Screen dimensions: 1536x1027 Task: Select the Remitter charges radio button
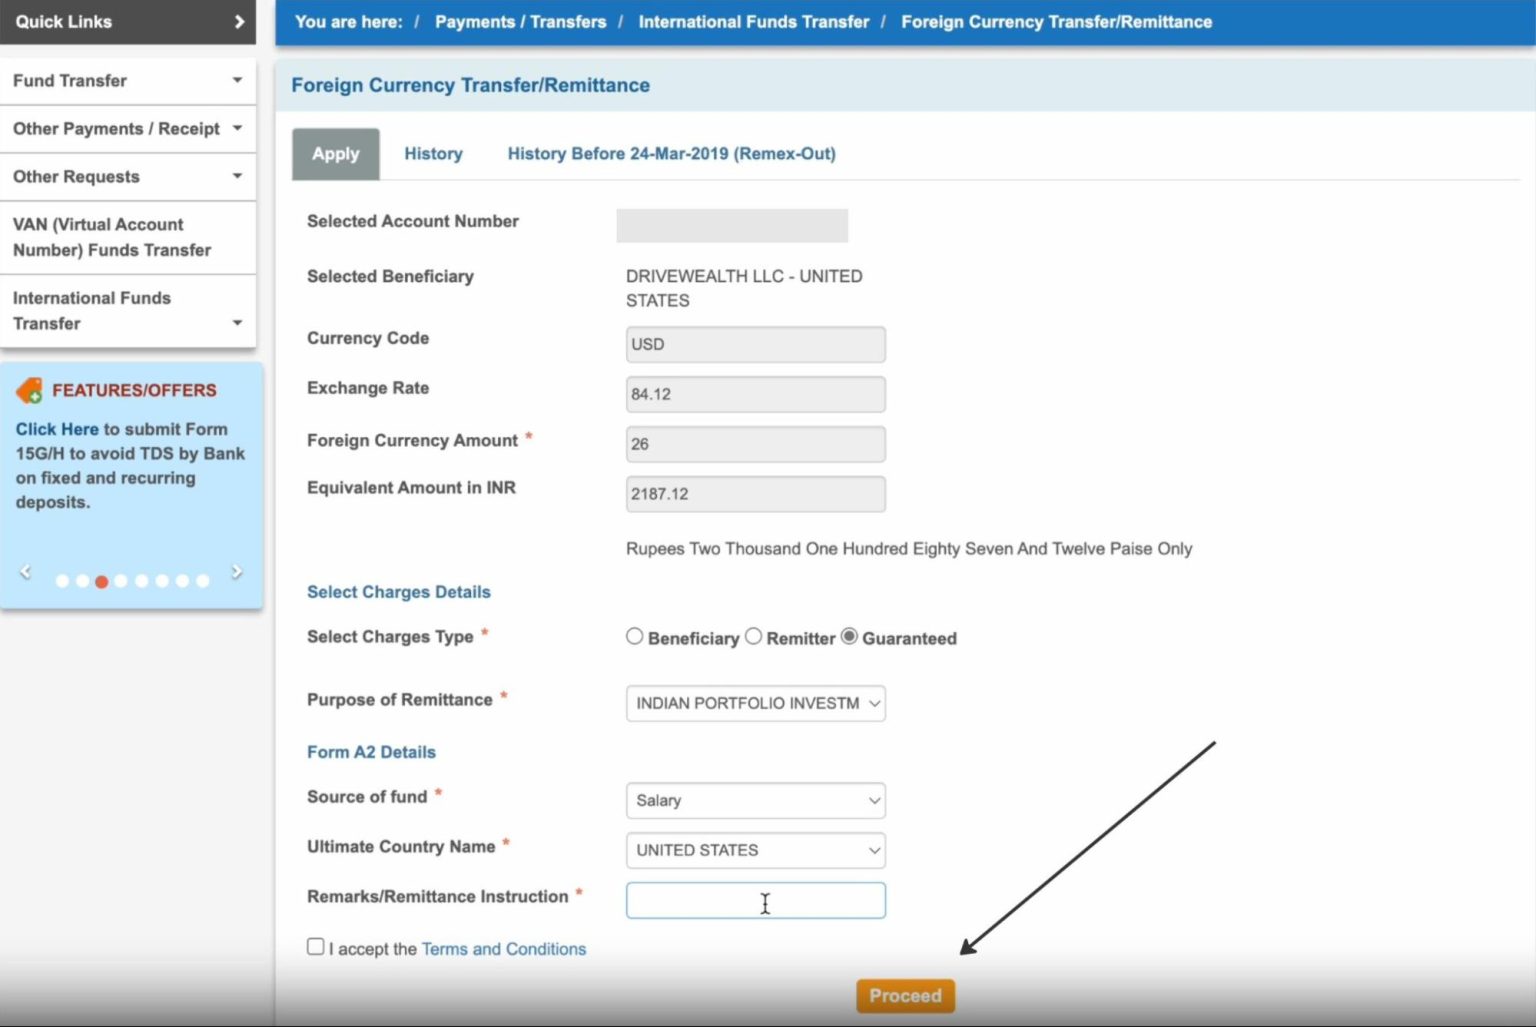753,636
